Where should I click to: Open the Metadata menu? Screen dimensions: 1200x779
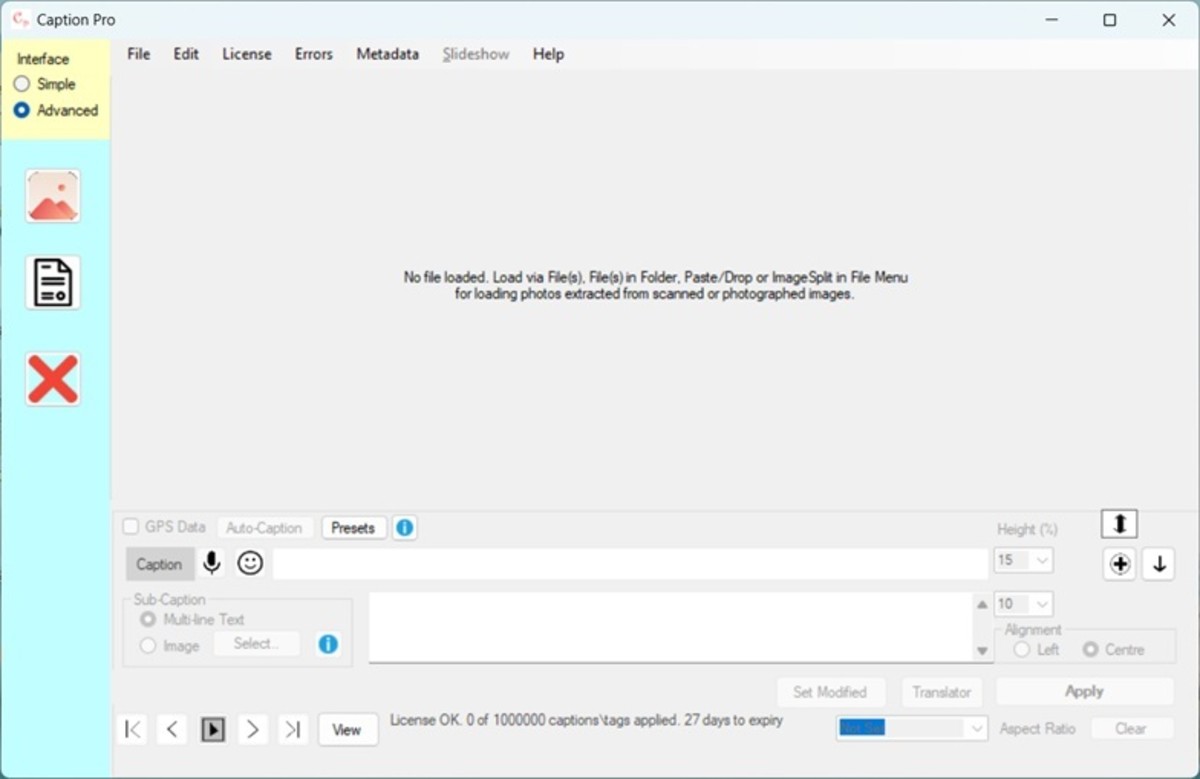point(387,54)
